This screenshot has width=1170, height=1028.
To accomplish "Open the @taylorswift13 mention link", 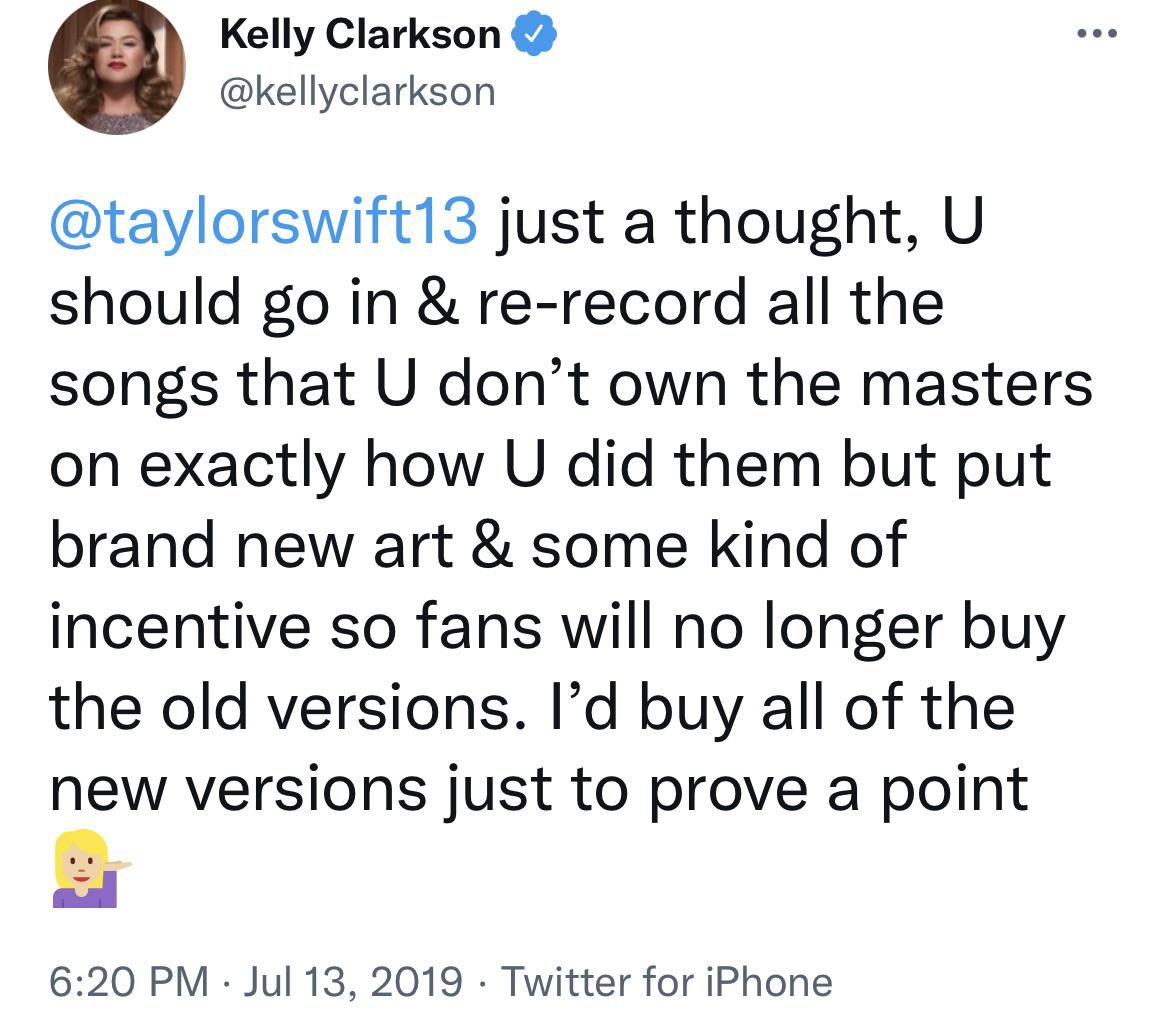I will tap(264, 222).
